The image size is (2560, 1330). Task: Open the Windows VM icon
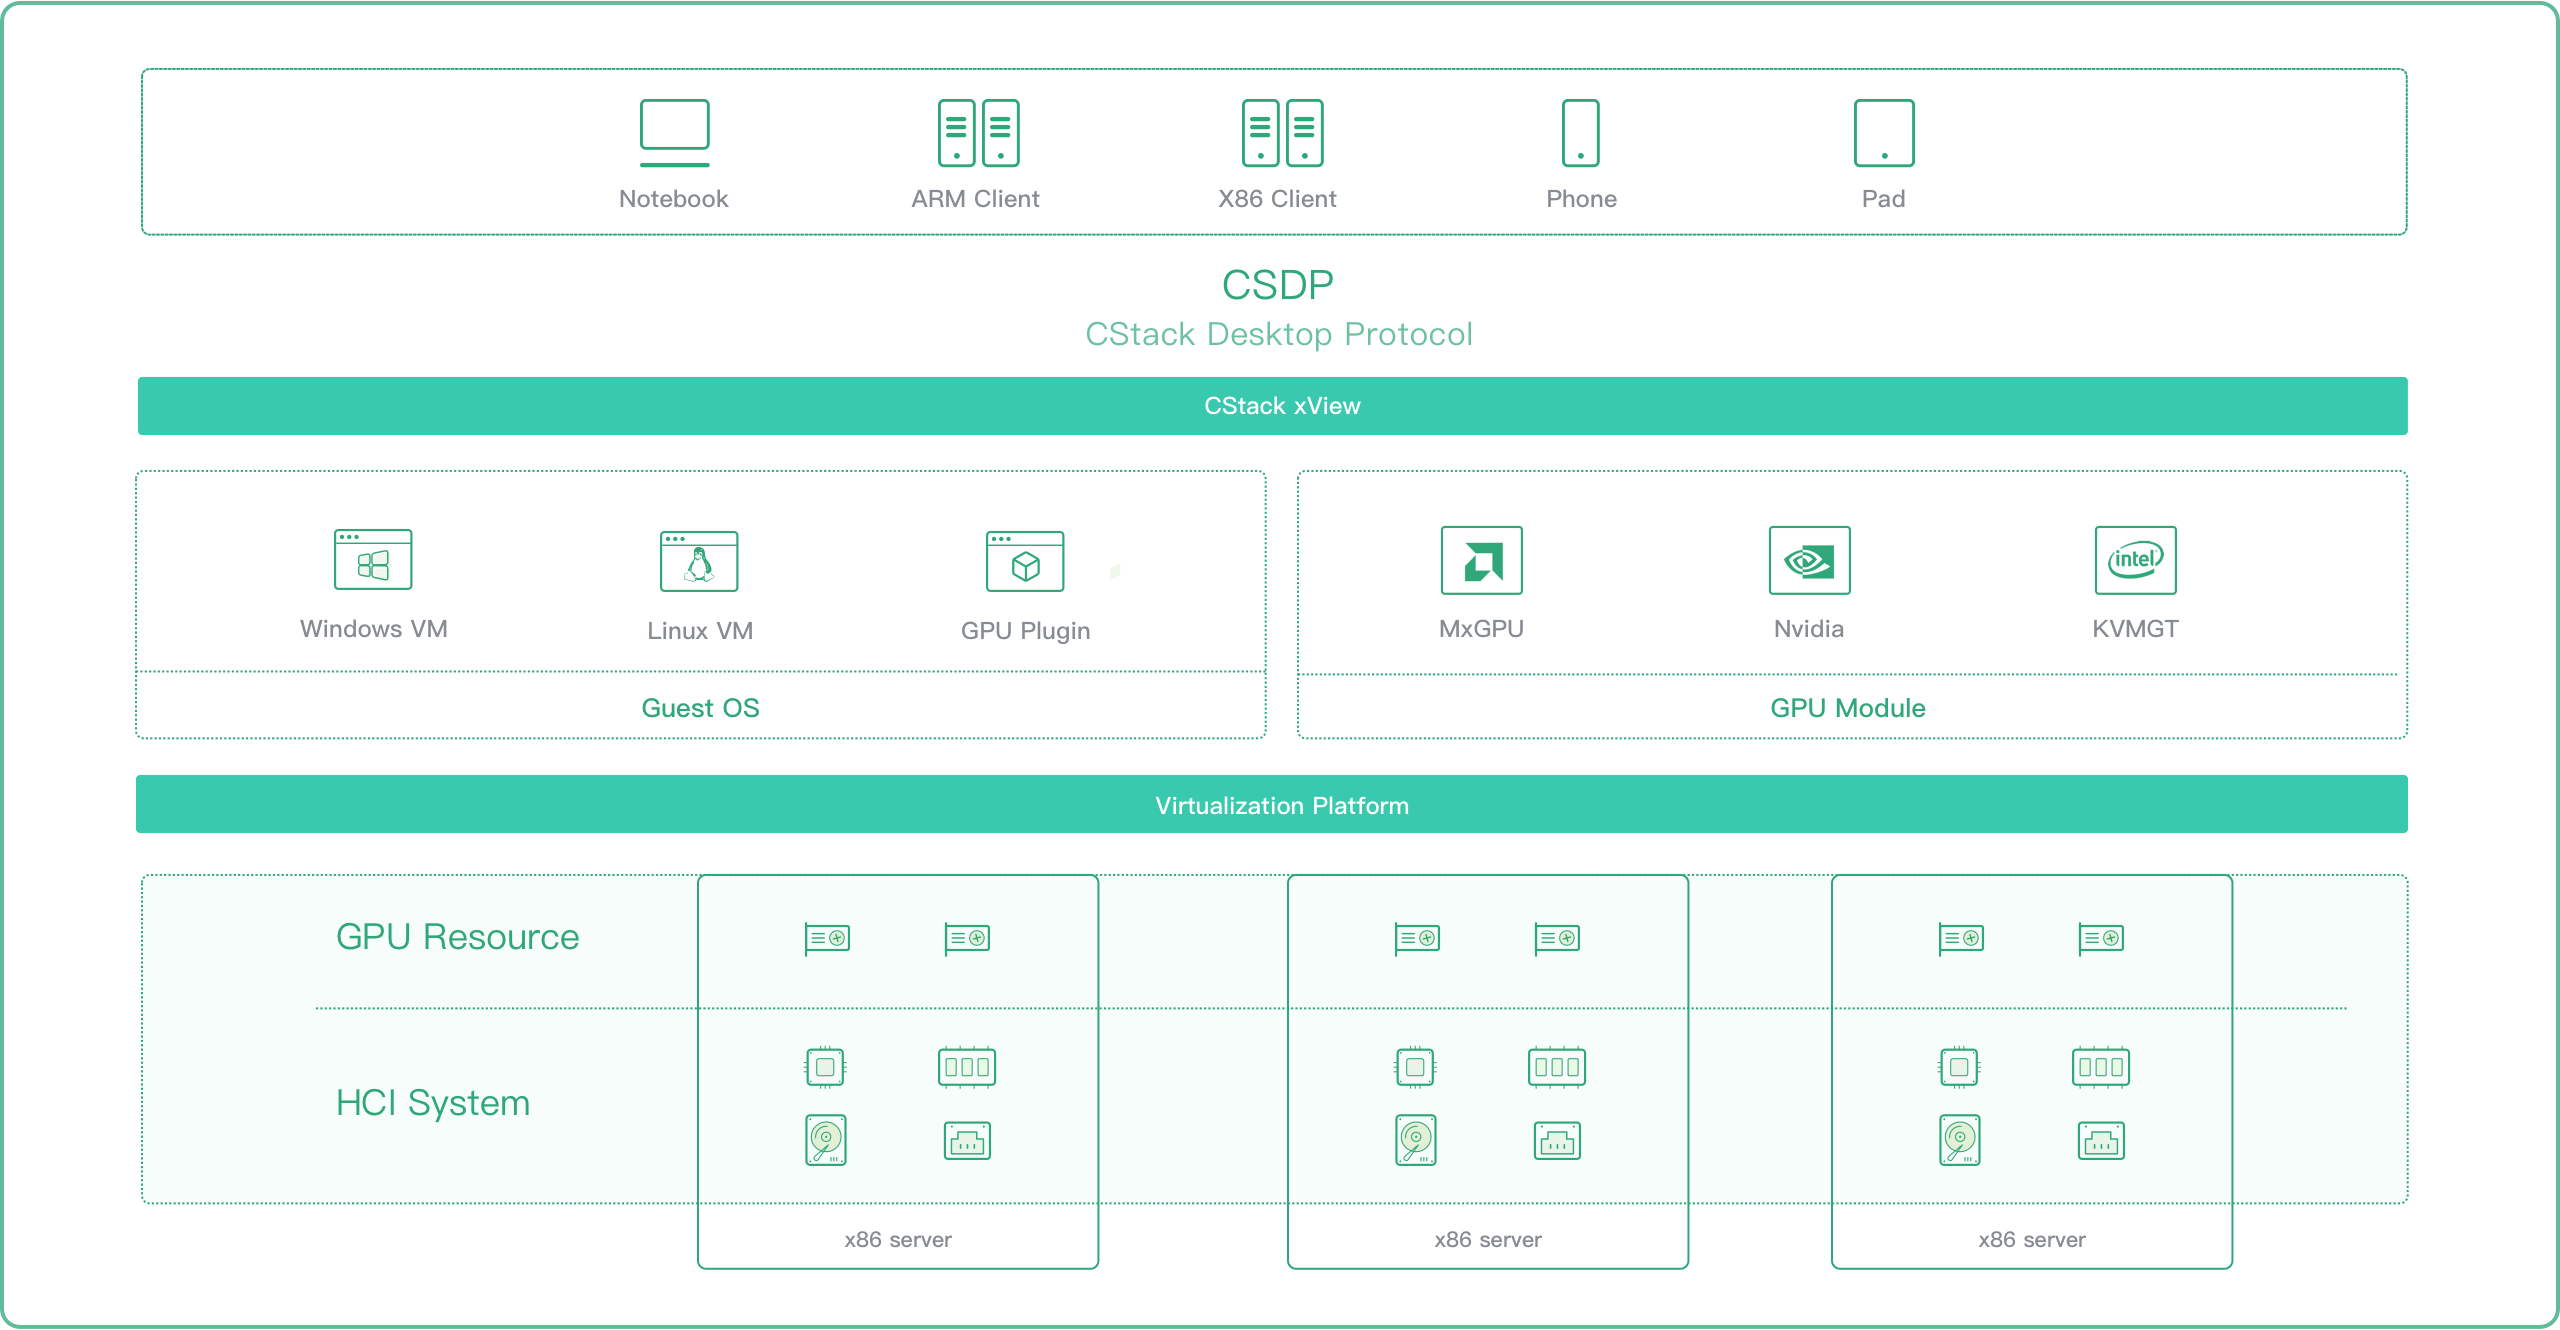[x=373, y=559]
